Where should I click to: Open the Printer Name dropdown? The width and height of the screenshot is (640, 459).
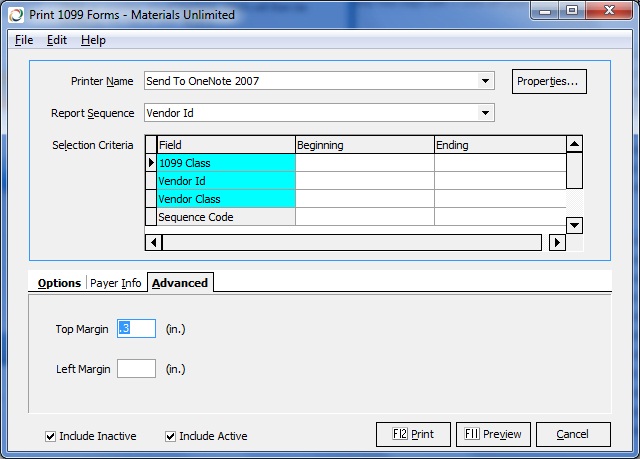tap(486, 81)
